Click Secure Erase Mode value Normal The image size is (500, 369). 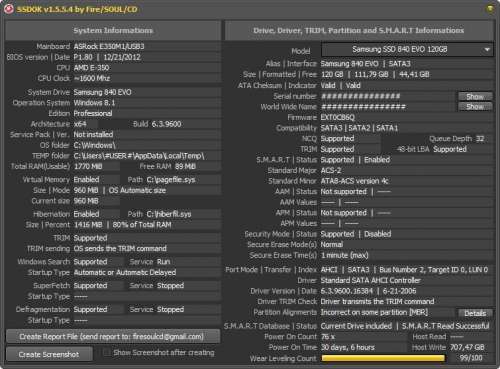point(332,245)
